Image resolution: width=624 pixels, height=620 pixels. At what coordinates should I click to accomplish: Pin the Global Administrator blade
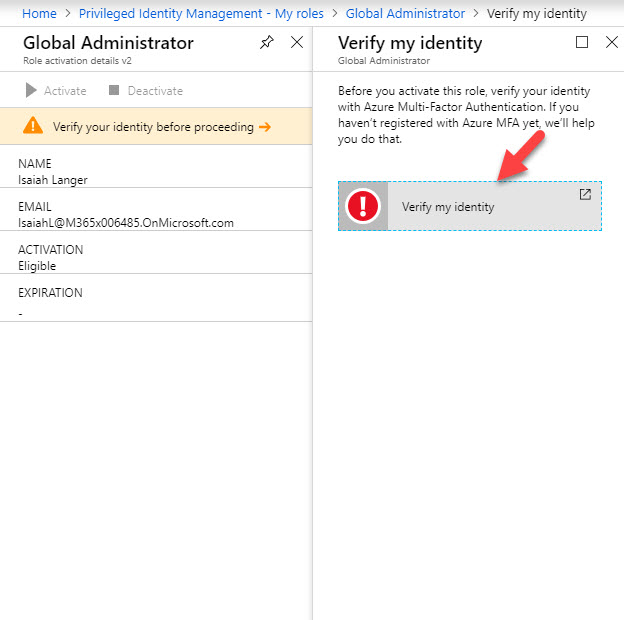(x=267, y=42)
